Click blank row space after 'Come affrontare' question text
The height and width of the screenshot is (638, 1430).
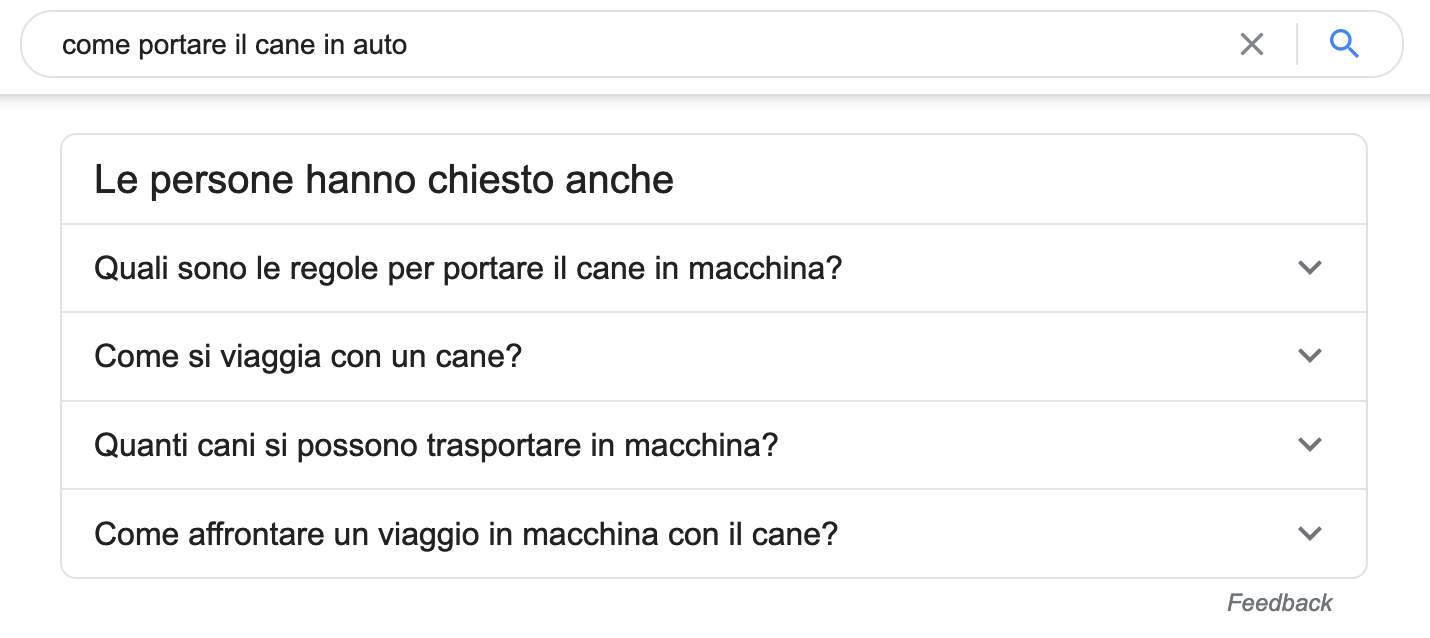[1060, 533]
